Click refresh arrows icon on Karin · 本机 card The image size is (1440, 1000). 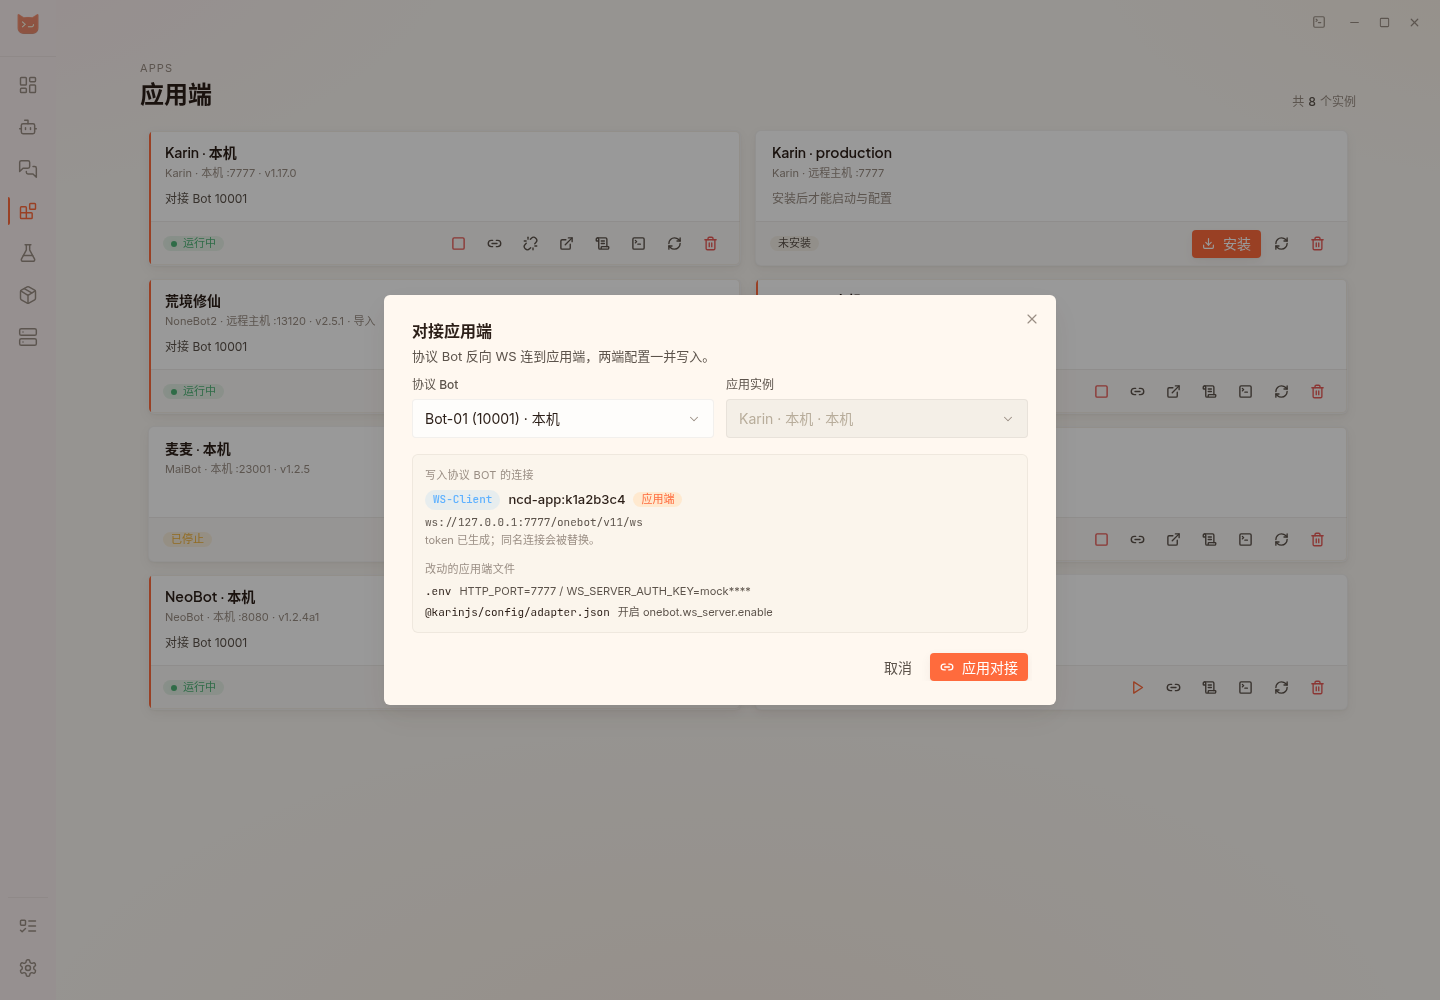675,244
